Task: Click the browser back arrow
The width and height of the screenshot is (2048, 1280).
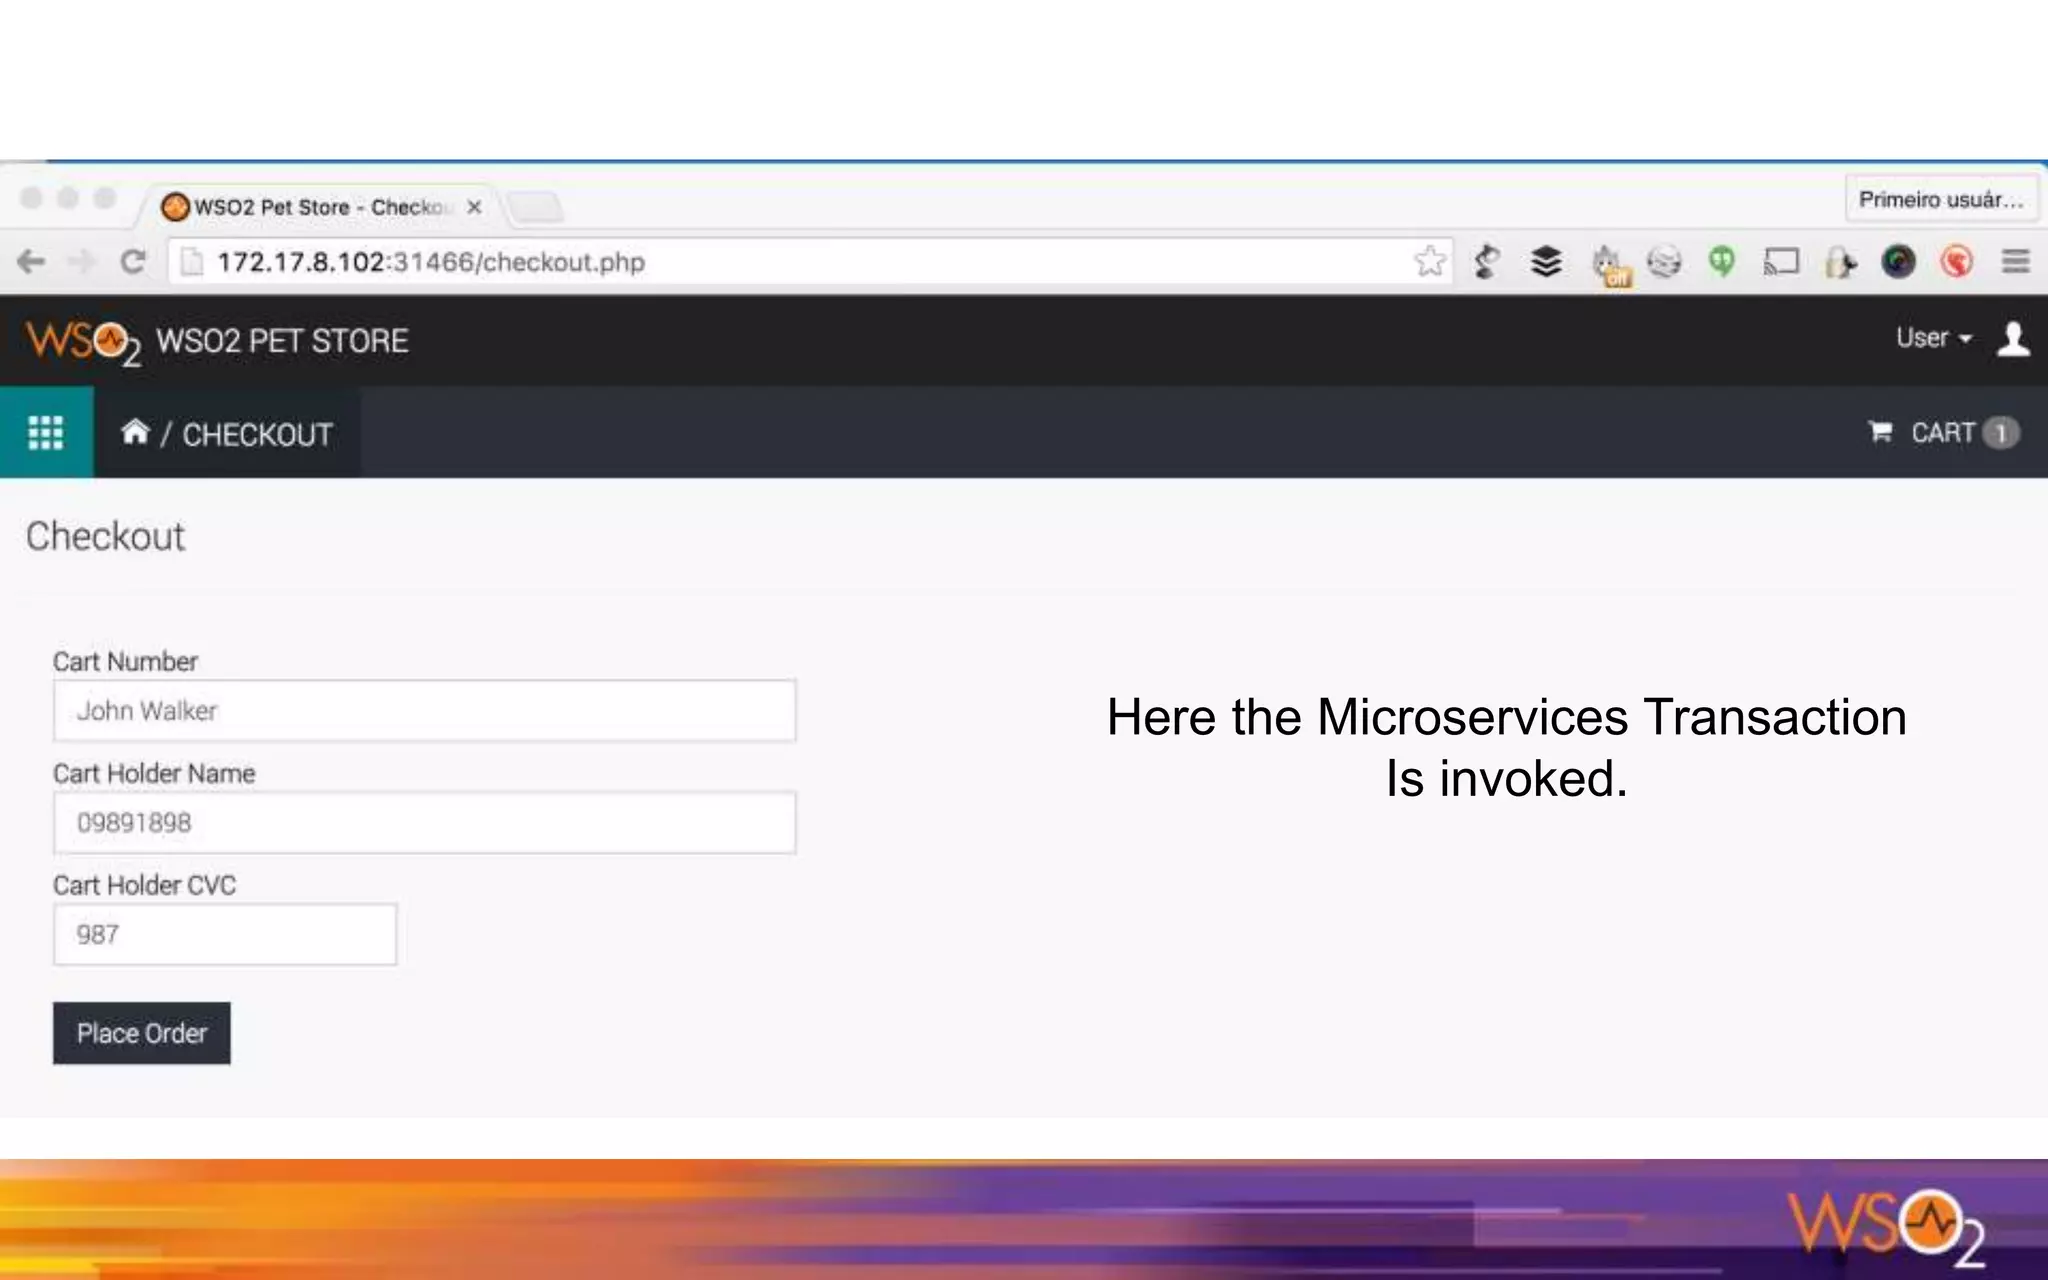Action: point(32,262)
